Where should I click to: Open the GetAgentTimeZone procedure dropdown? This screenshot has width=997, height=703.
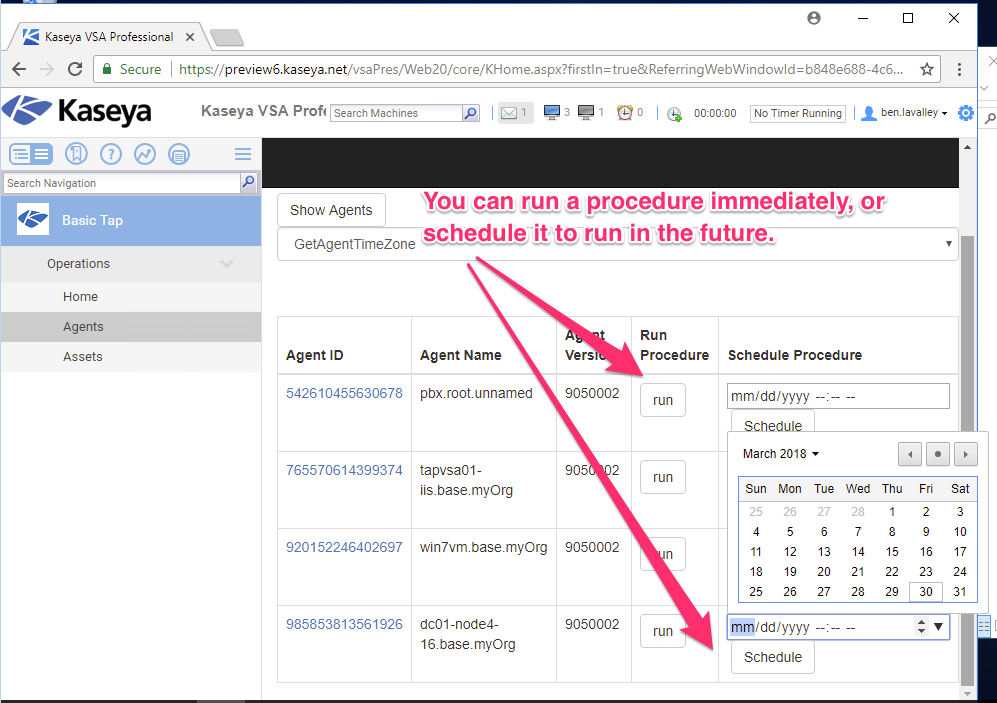pyautogui.click(x=617, y=244)
